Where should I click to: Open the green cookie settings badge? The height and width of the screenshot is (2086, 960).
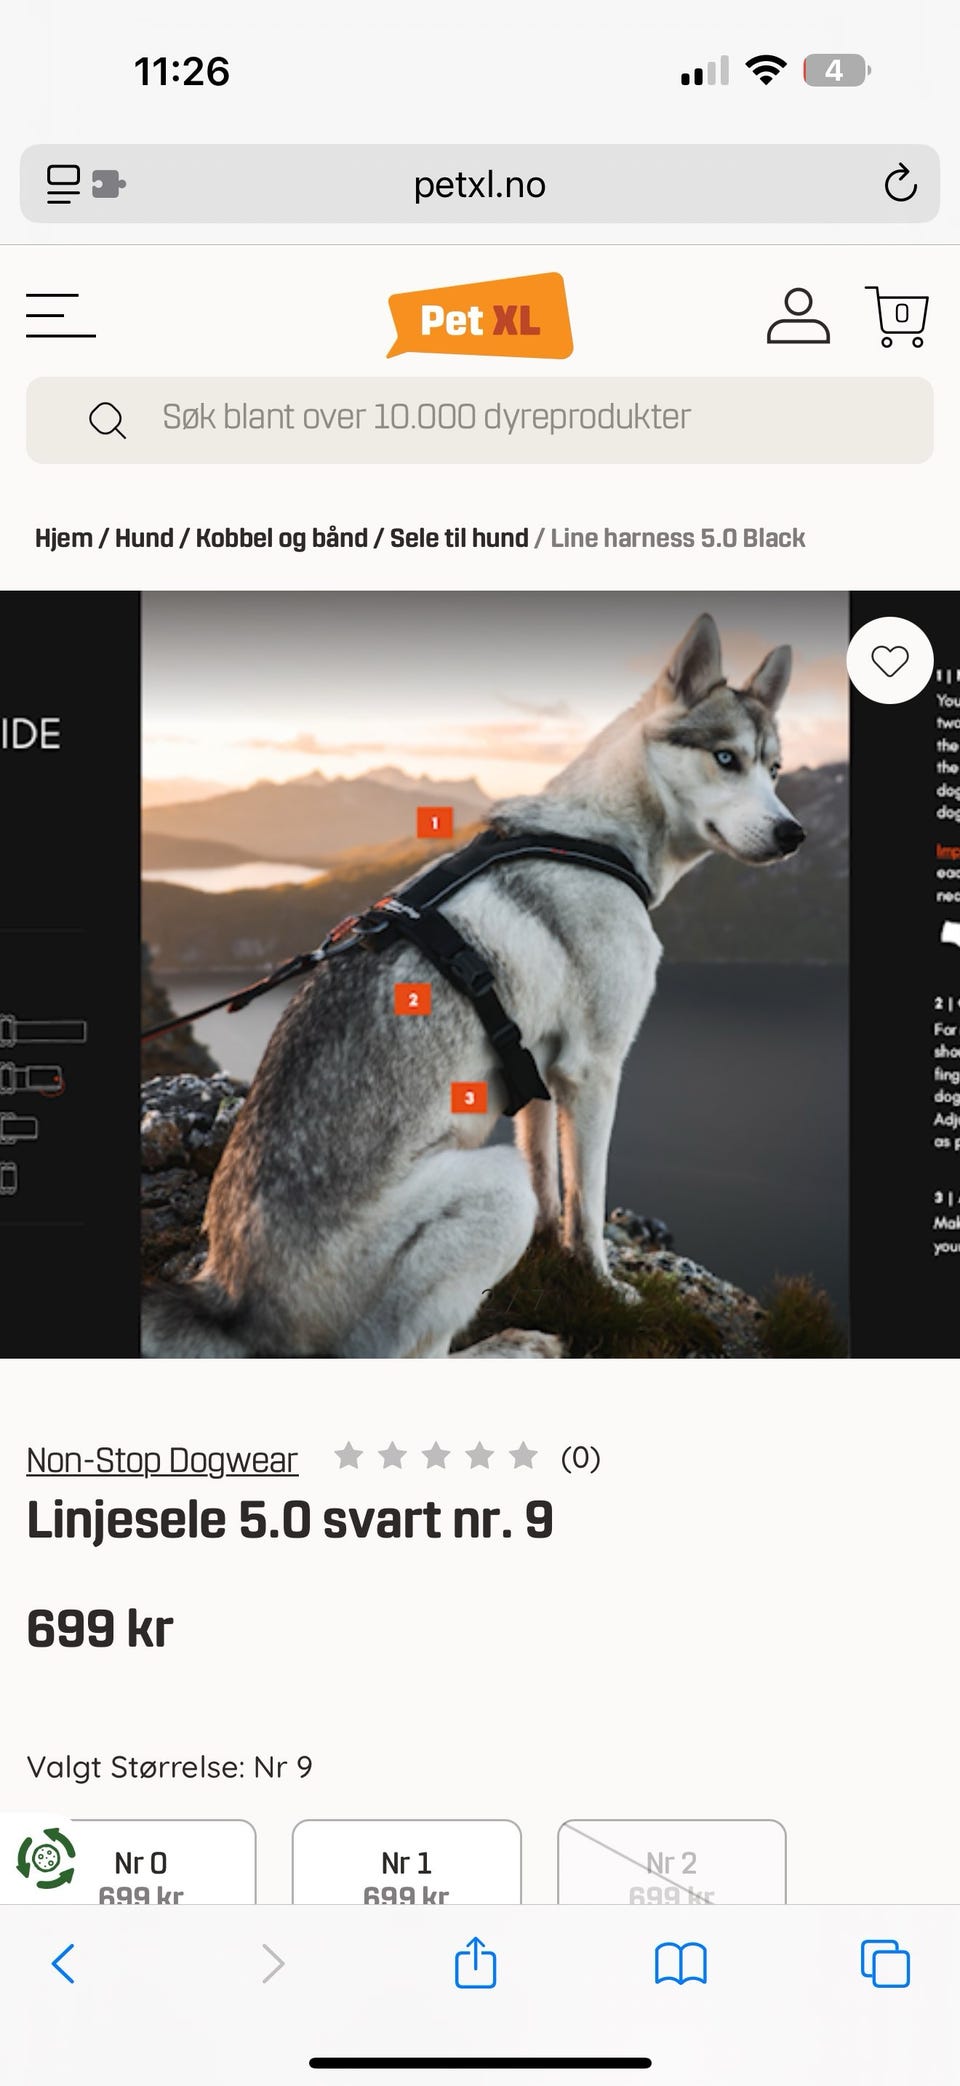tap(45, 1858)
